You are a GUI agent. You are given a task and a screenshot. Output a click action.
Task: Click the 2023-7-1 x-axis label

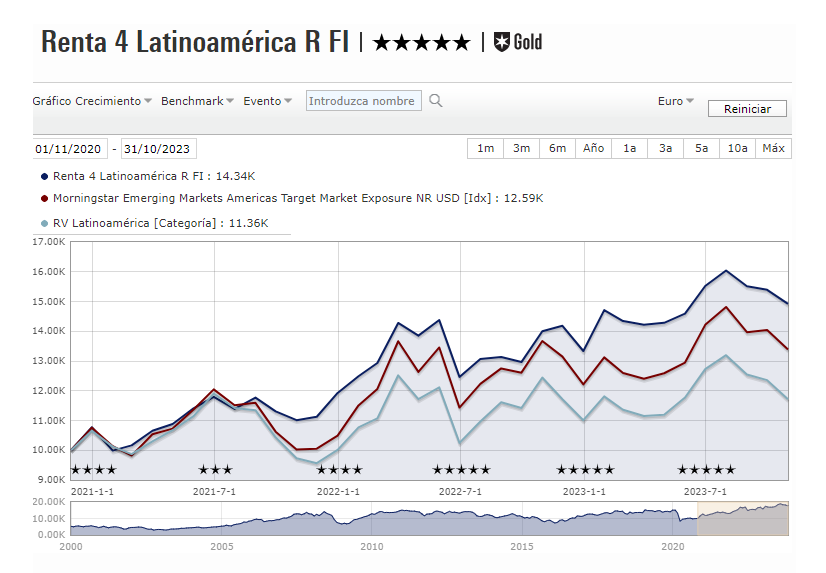705,492
